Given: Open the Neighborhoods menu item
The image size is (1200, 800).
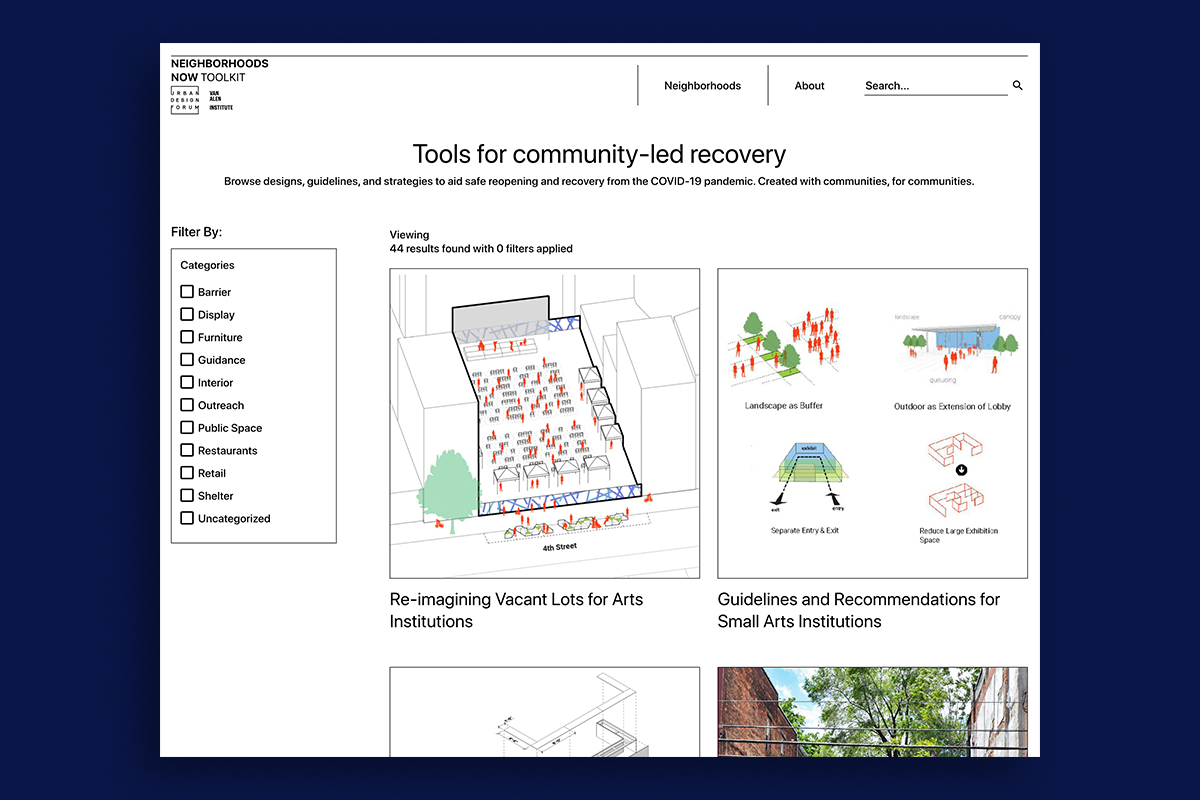Looking at the screenshot, I should pyautogui.click(x=702, y=85).
